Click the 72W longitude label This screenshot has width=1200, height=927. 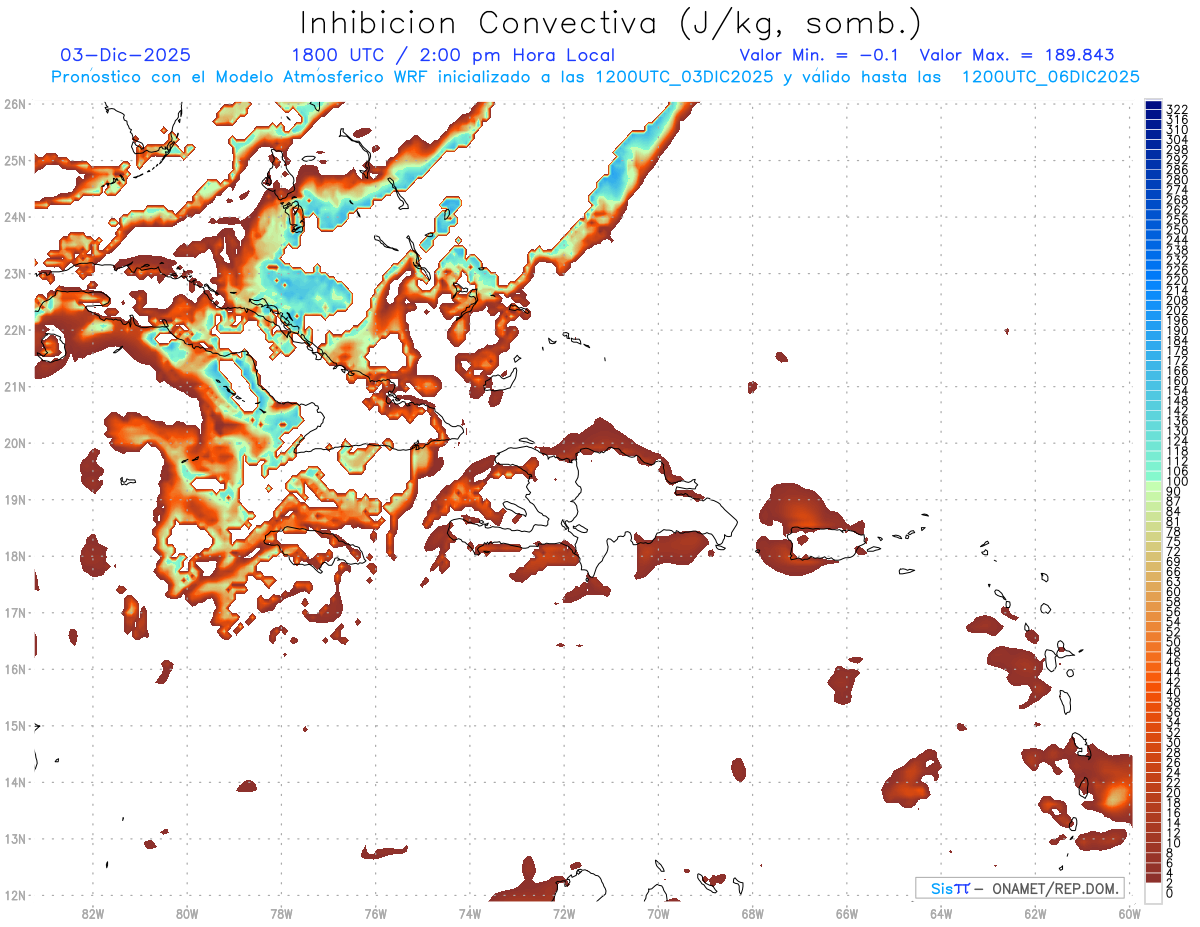click(564, 912)
